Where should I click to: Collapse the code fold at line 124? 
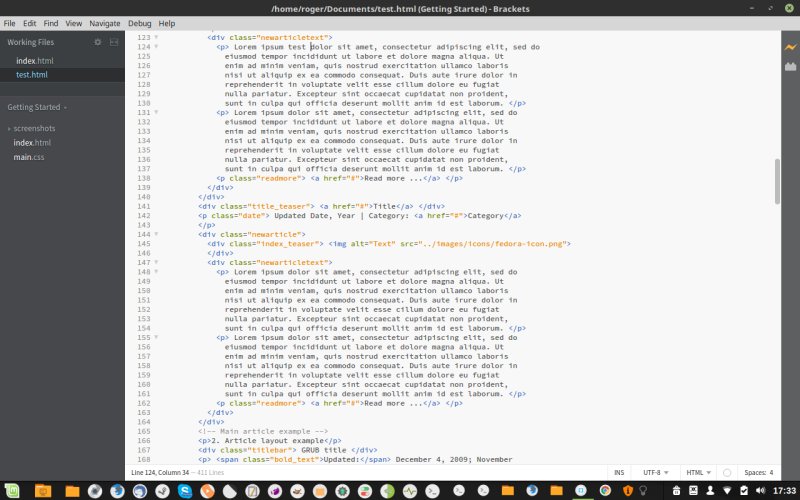point(156,47)
